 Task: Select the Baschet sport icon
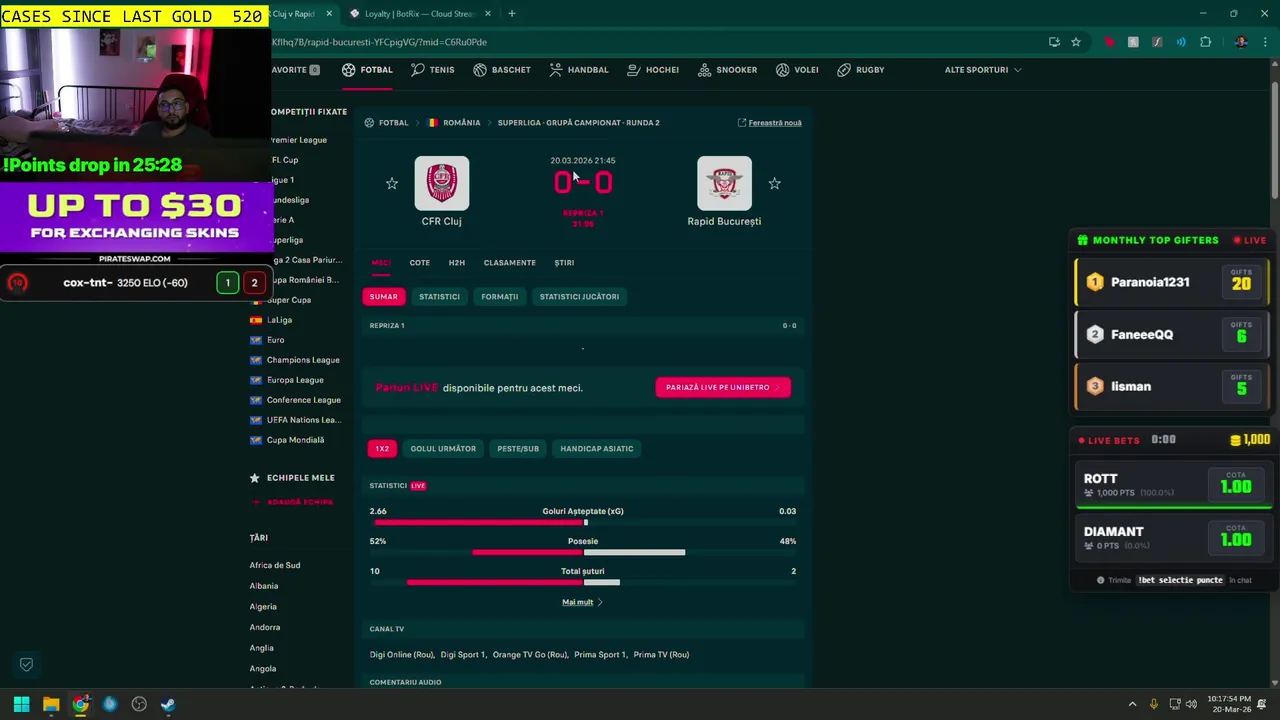(502, 70)
